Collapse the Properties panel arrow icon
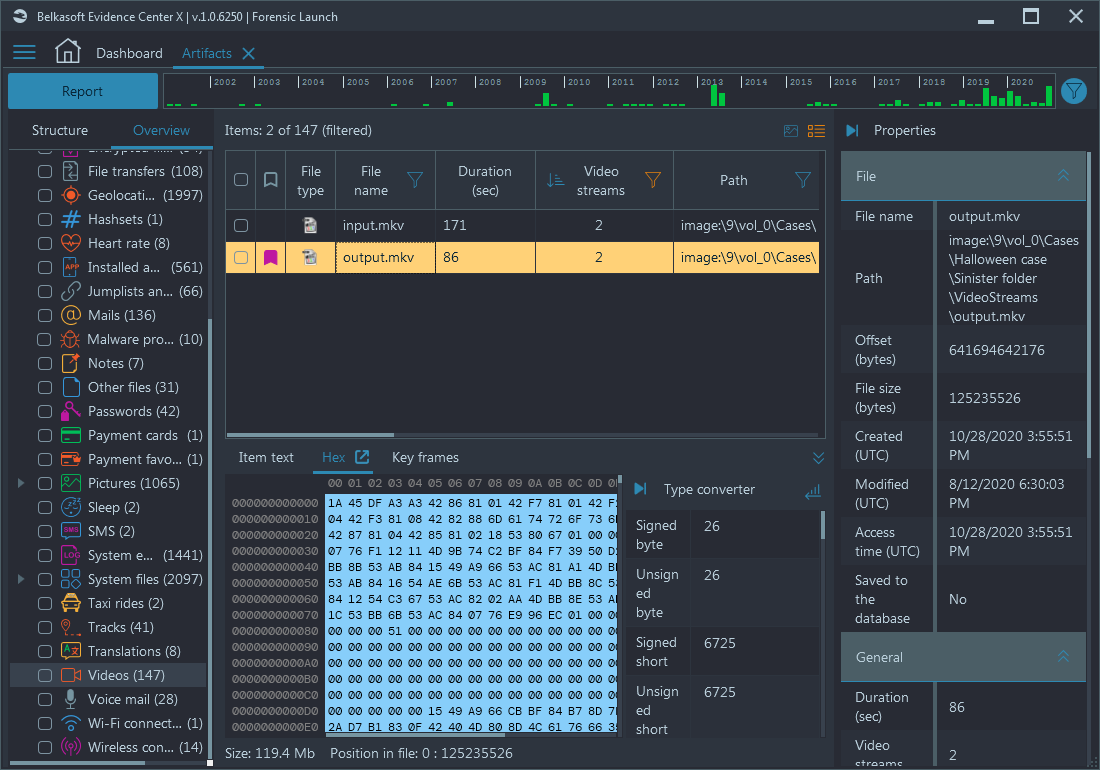 coord(852,130)
